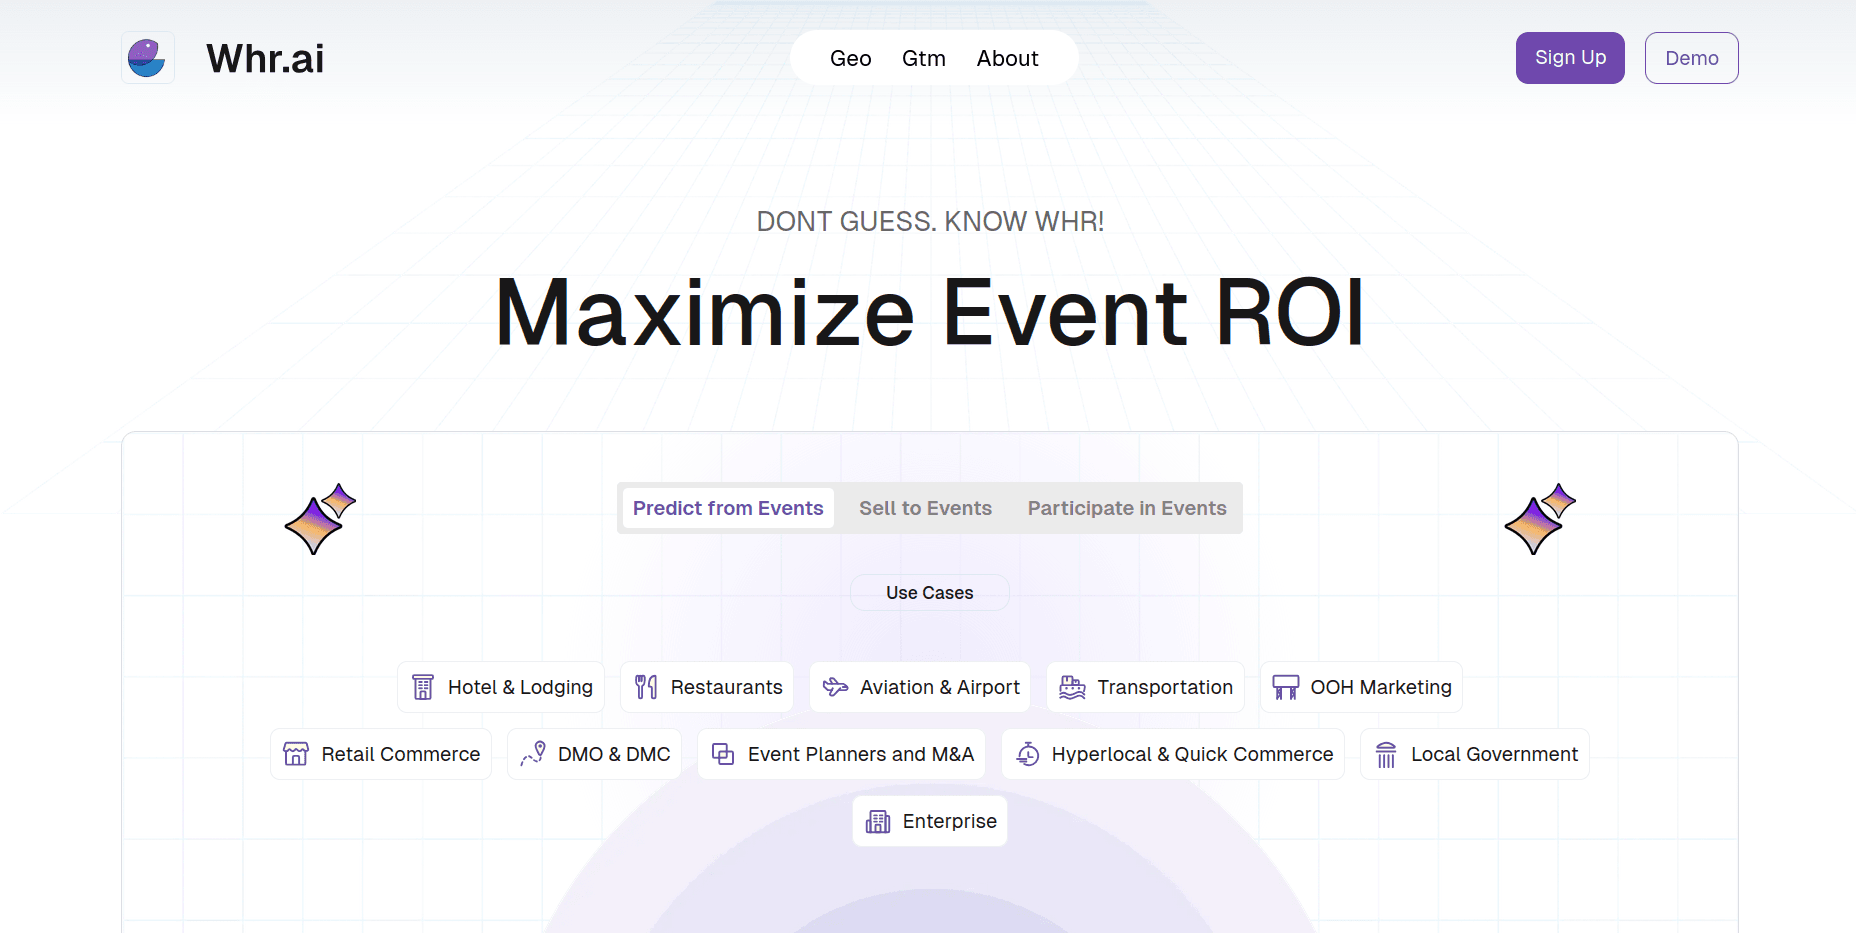
Task: Select the Use Cases pill
Action: click(930, 593)
